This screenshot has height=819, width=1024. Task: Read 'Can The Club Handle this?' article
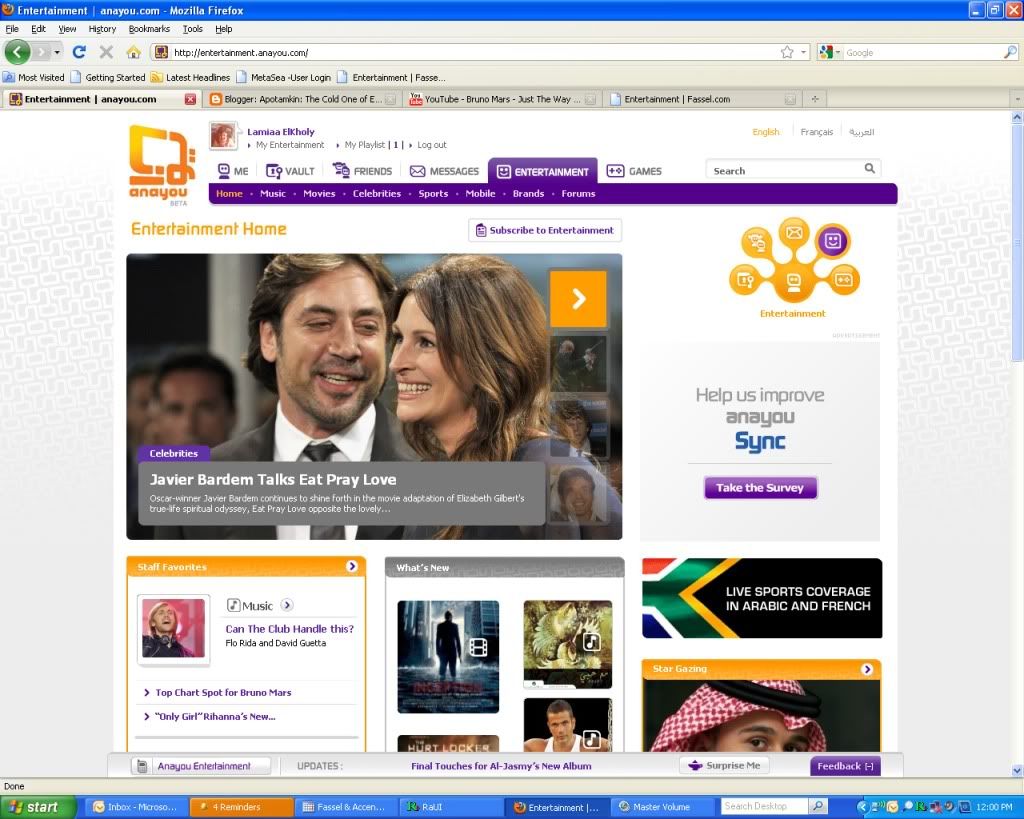click(289, 629)
